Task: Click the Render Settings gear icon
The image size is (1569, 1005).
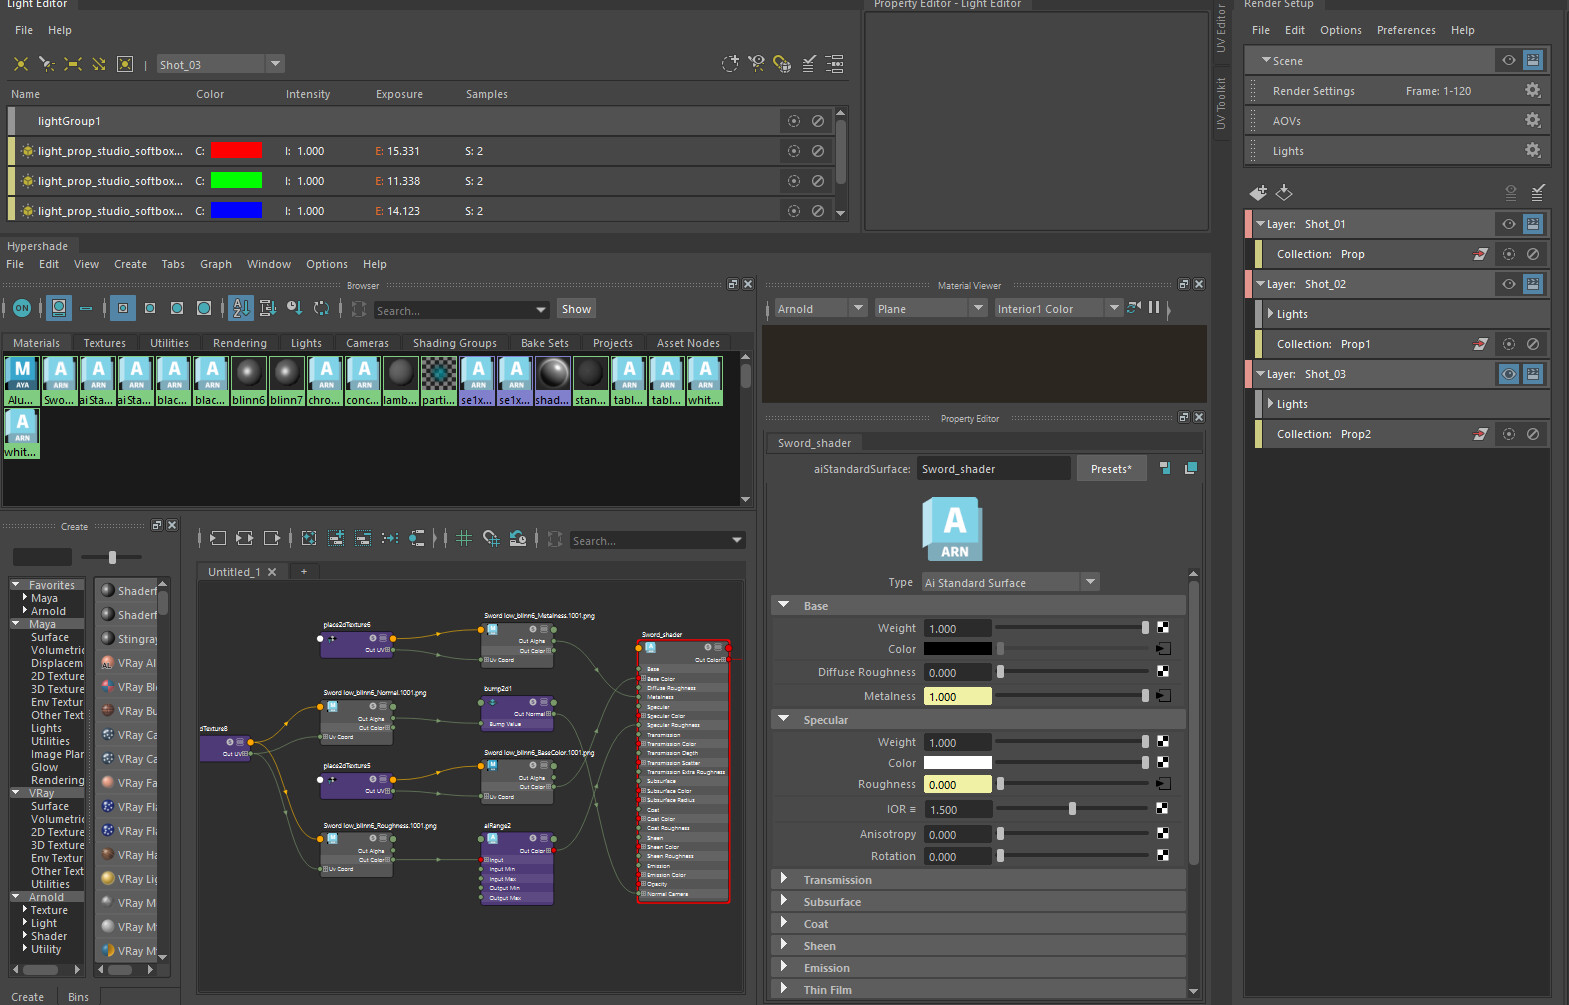Action: pyautogui.click(x=1532, y=91)
